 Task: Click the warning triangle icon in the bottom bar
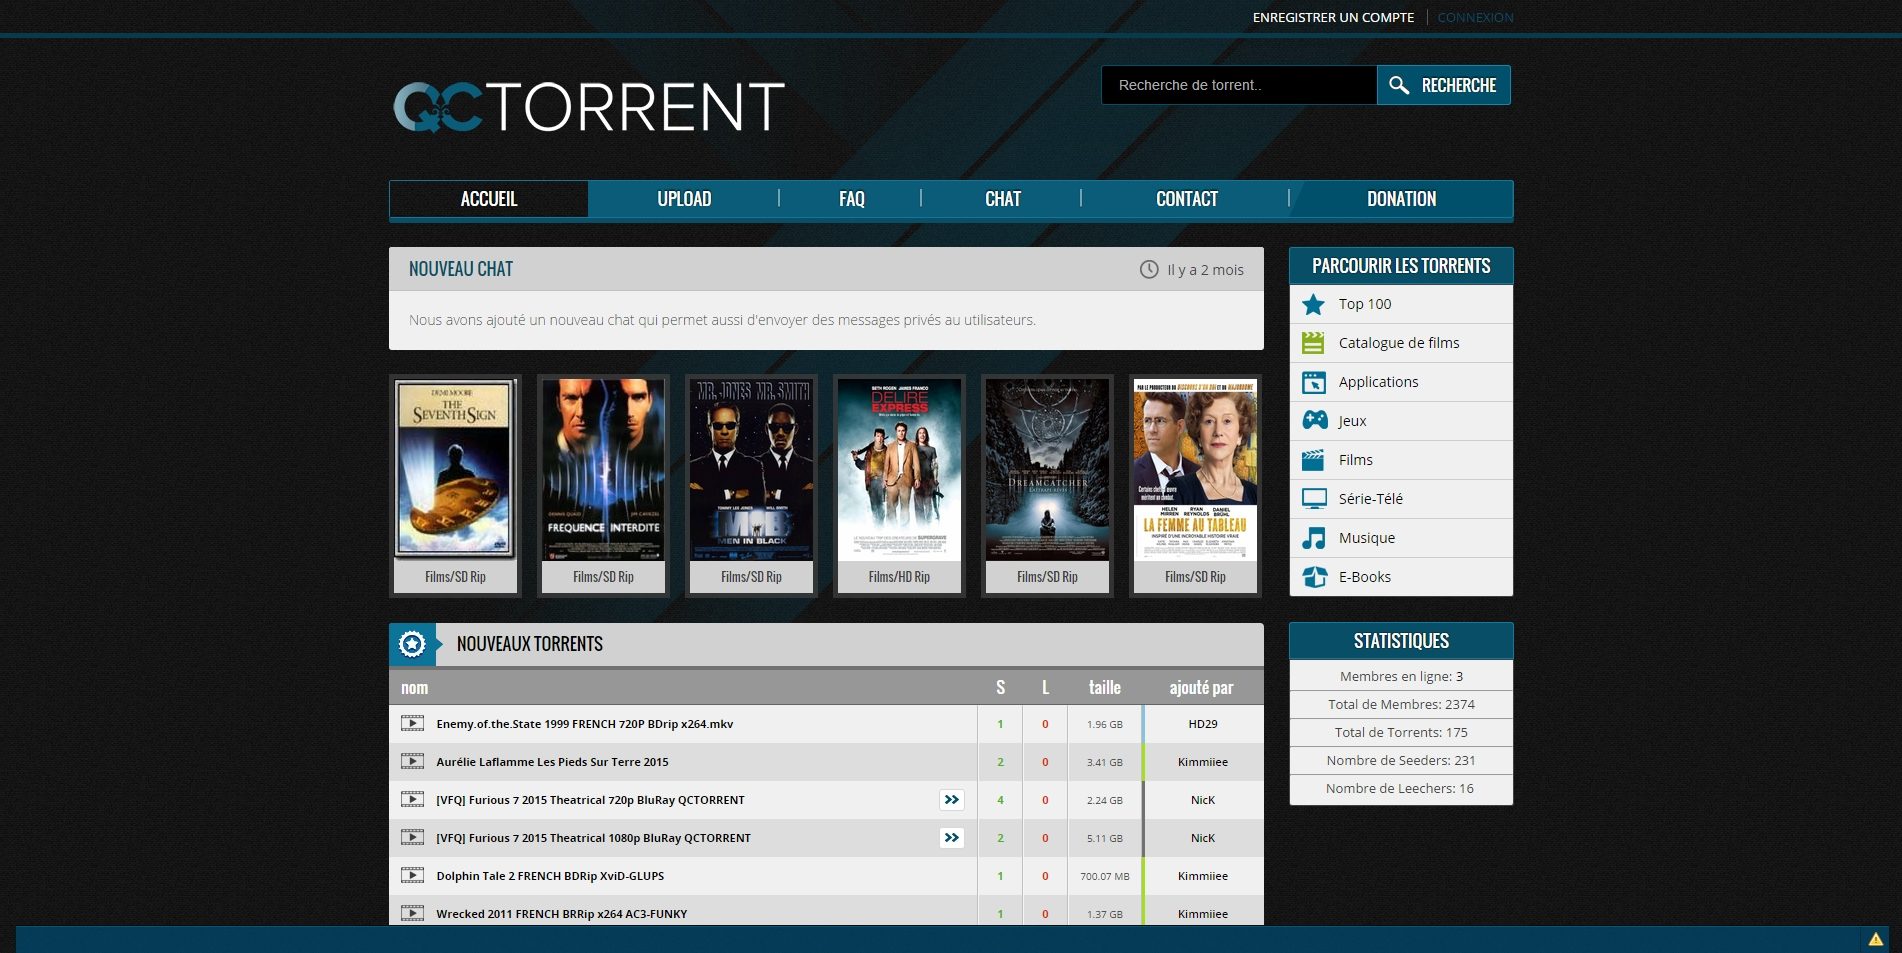pyautogui.click(x=1876, y=939)
